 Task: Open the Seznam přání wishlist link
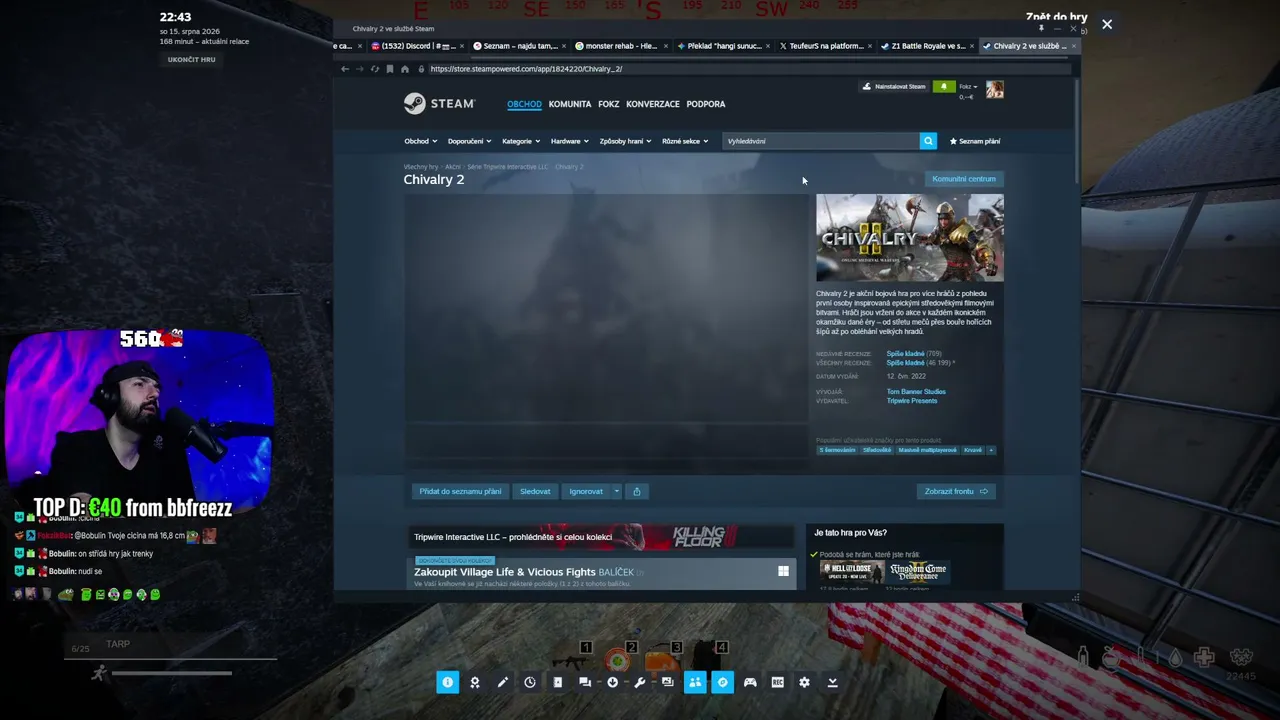pos(975,141)
